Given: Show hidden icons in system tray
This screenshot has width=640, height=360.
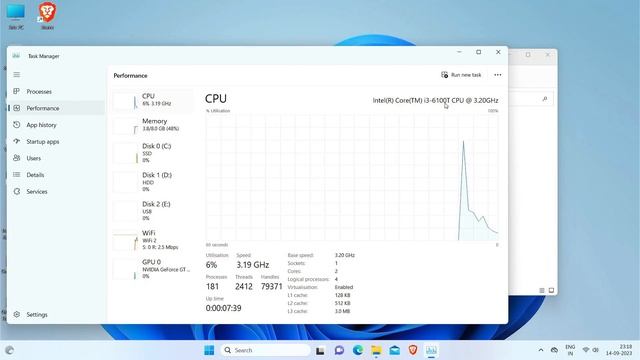Looking at the screenshot, I should [x=541, y=350].
